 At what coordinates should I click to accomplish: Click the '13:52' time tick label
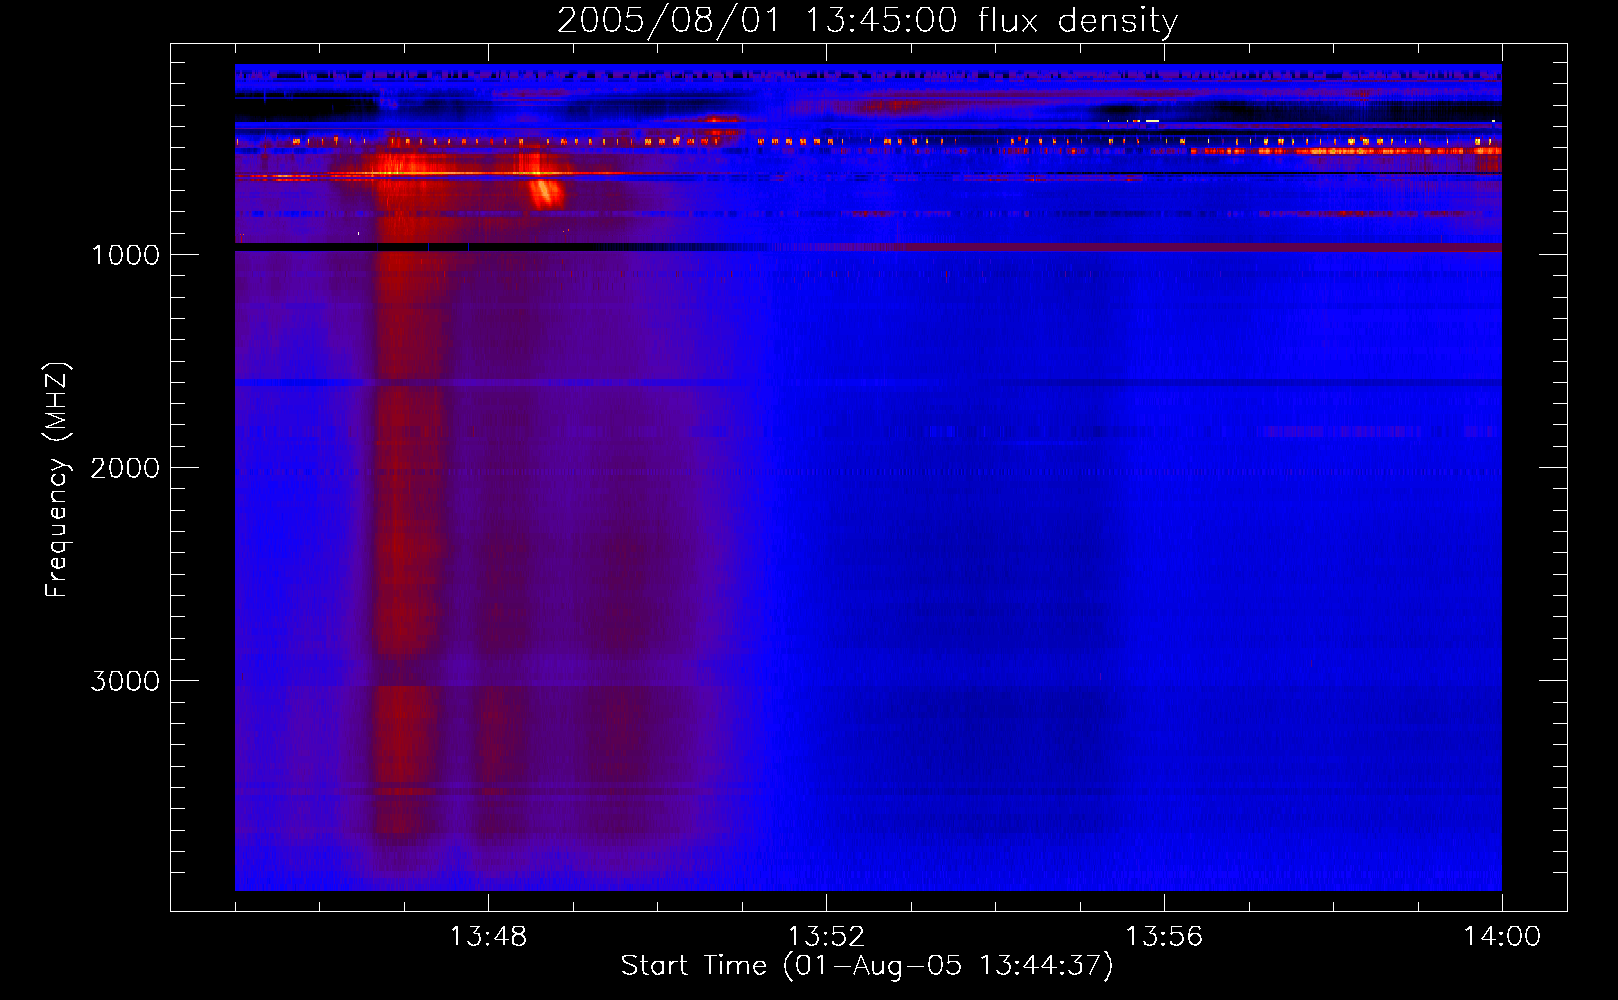[x=826, y=937]
